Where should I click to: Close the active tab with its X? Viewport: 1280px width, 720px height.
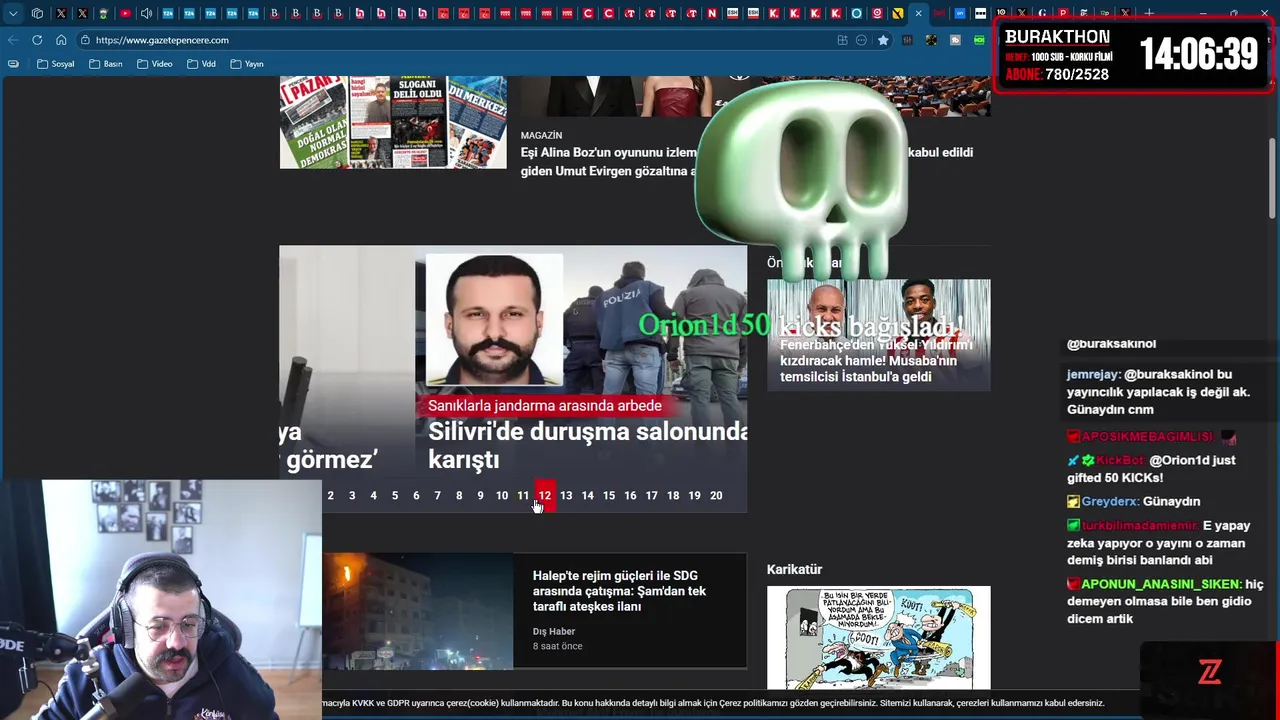[x=918, y=13]
